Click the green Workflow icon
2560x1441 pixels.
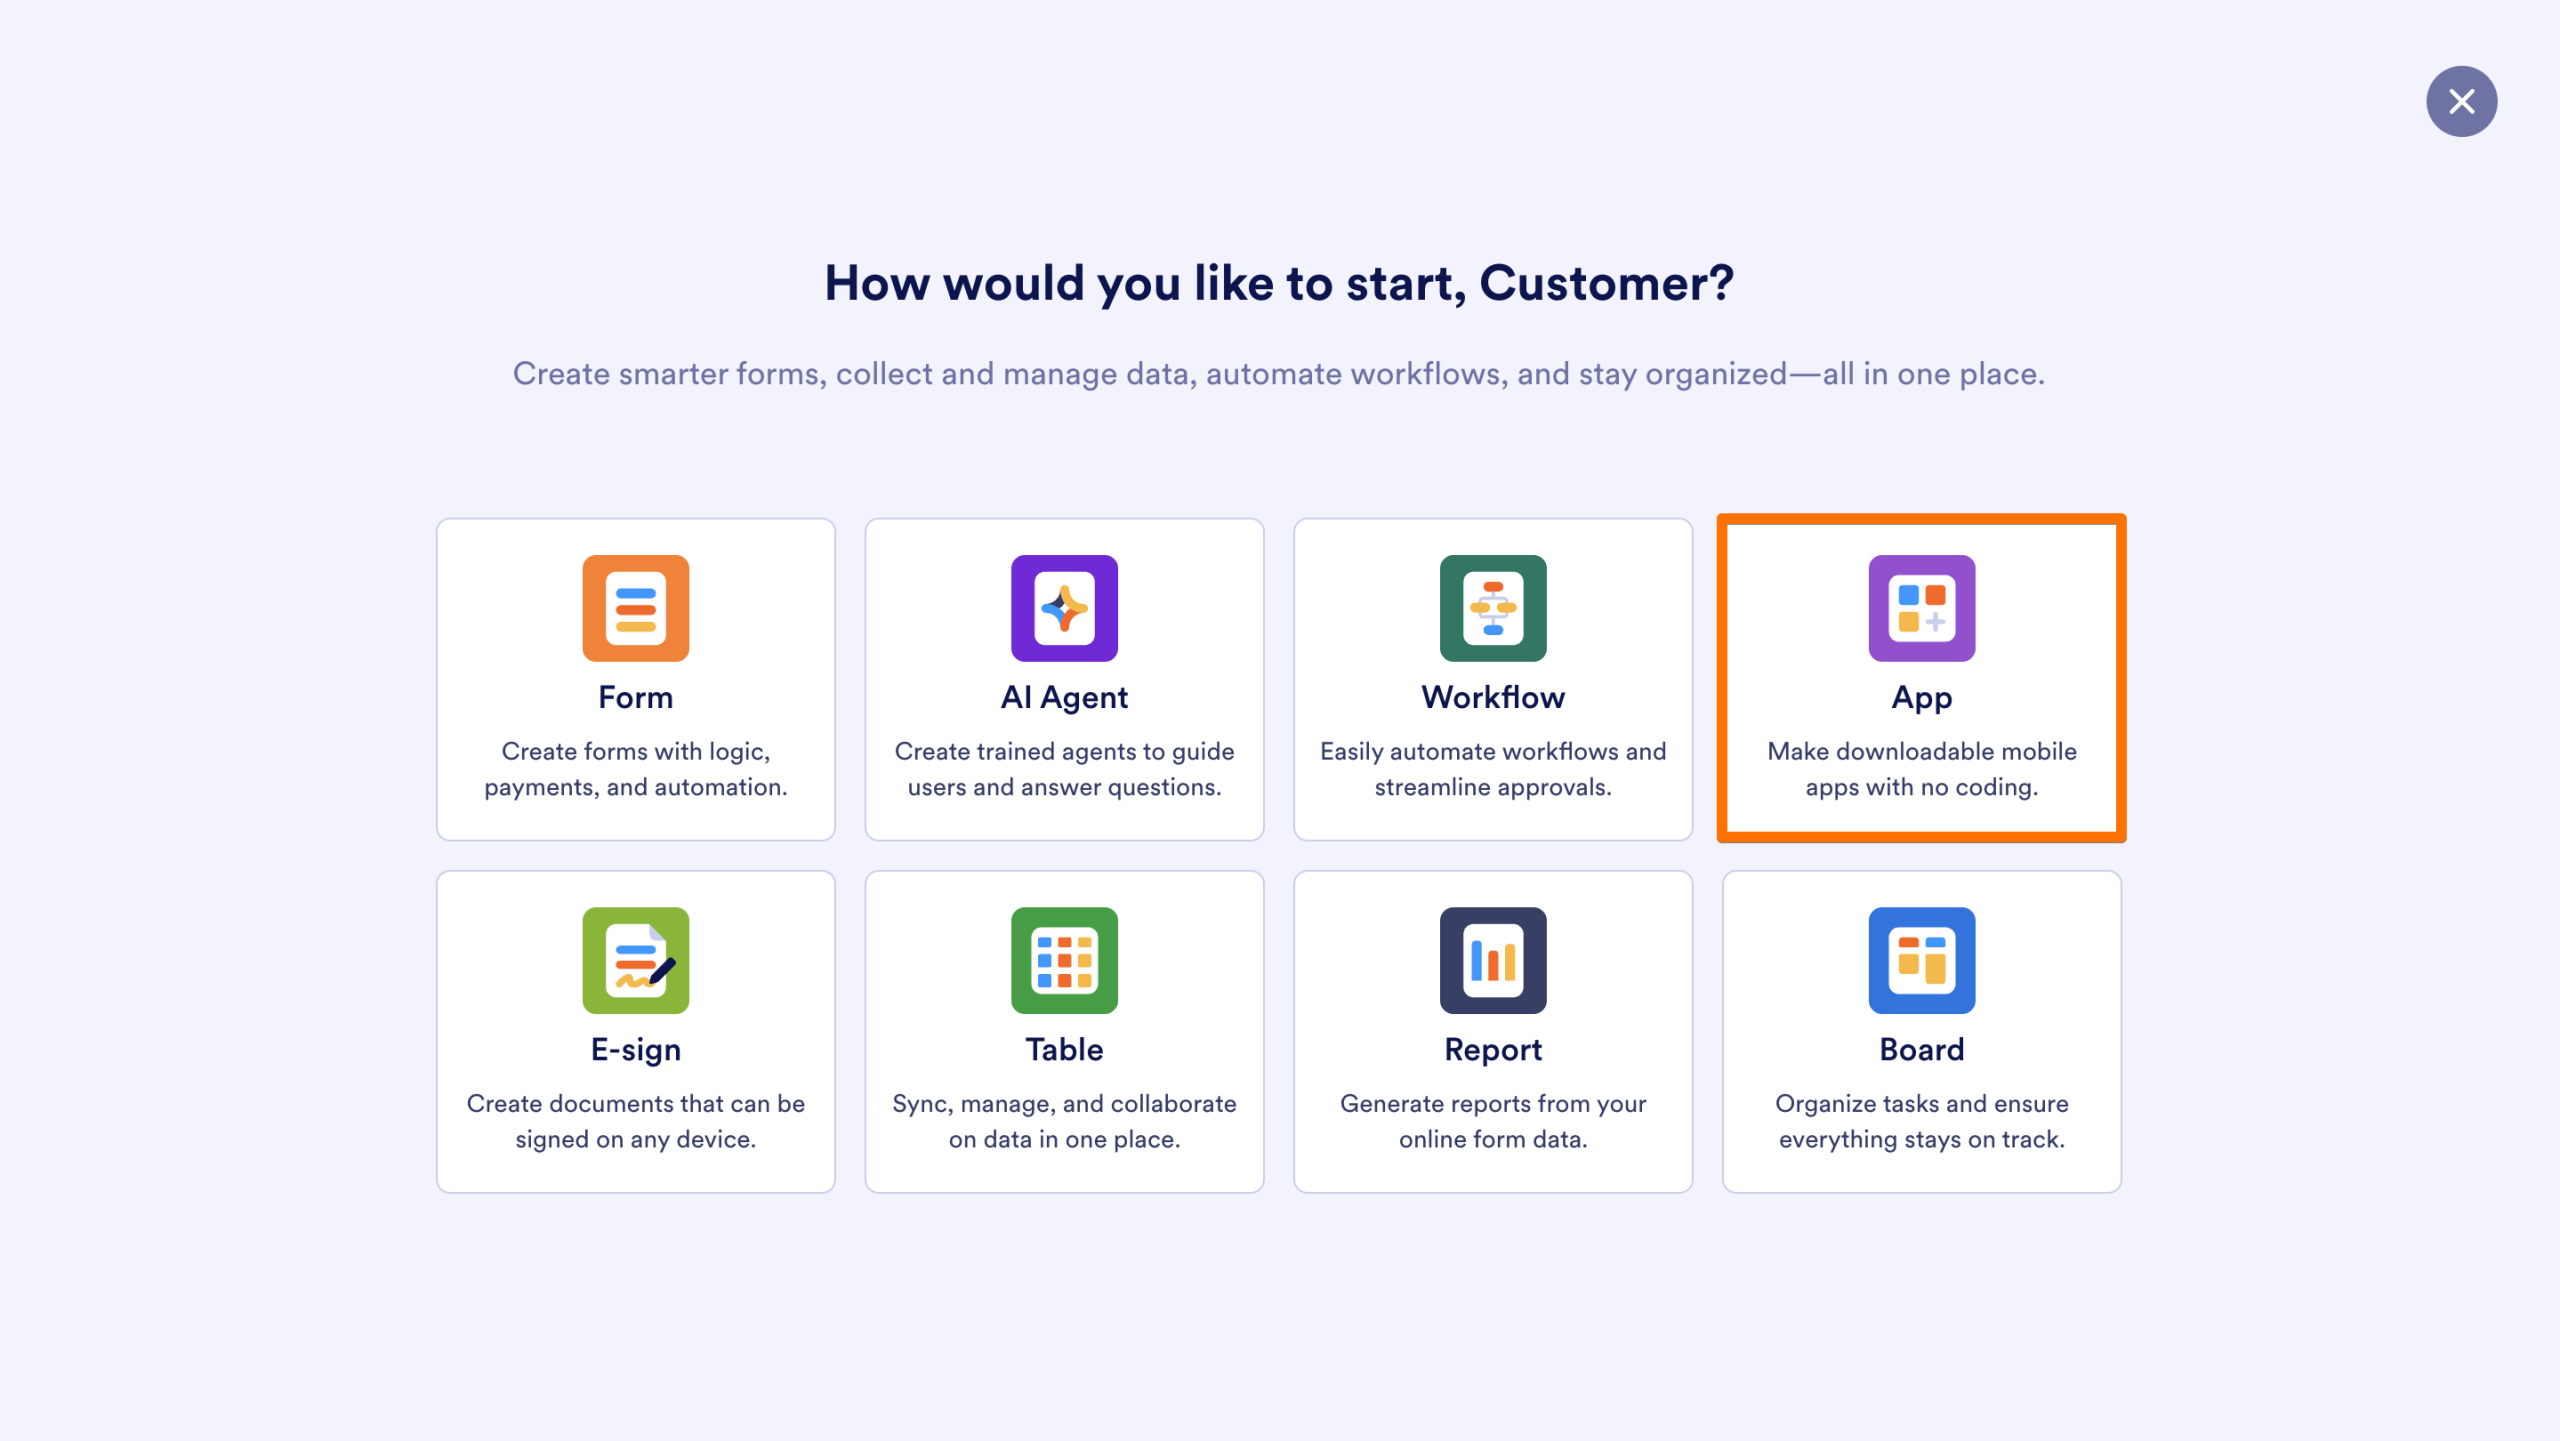point(1493,608)
